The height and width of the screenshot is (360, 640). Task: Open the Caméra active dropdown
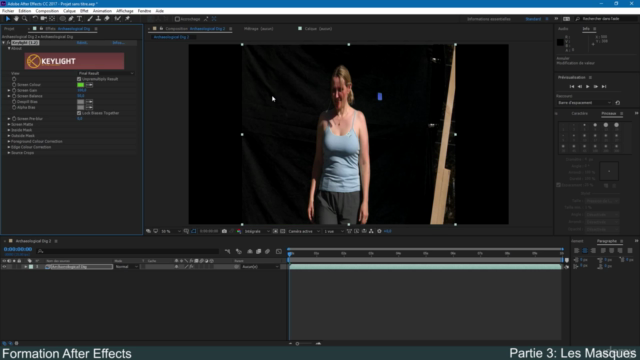click(x=304, y=231)
